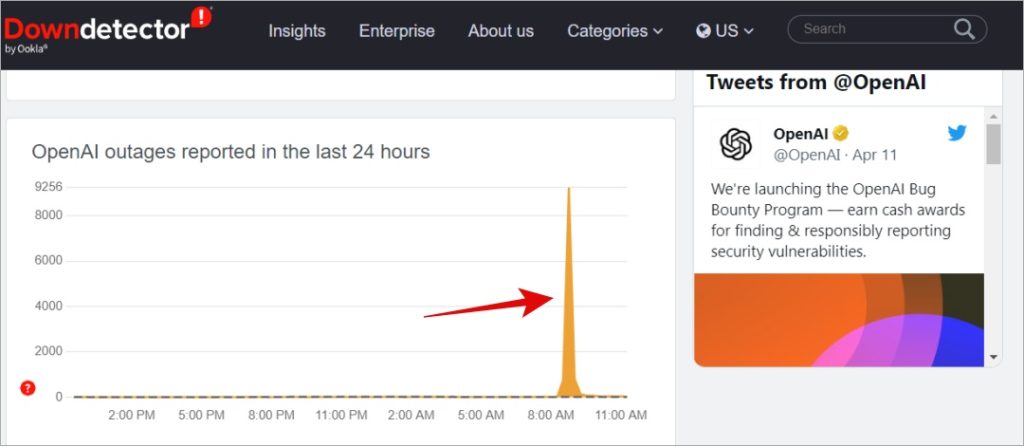
Task: Open the Insights menu item
Action: 296,31
